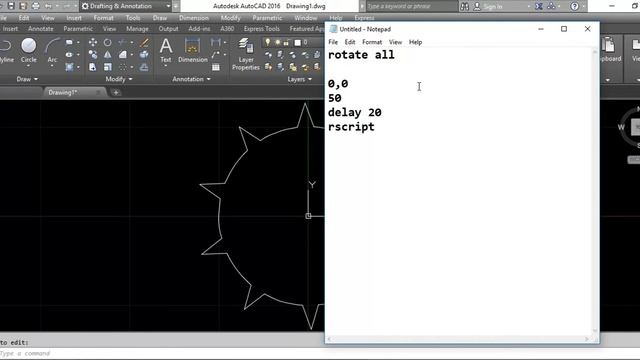Expand the Annotation panel
Screen dimensions: 640x360
click(x=191, y=79)
